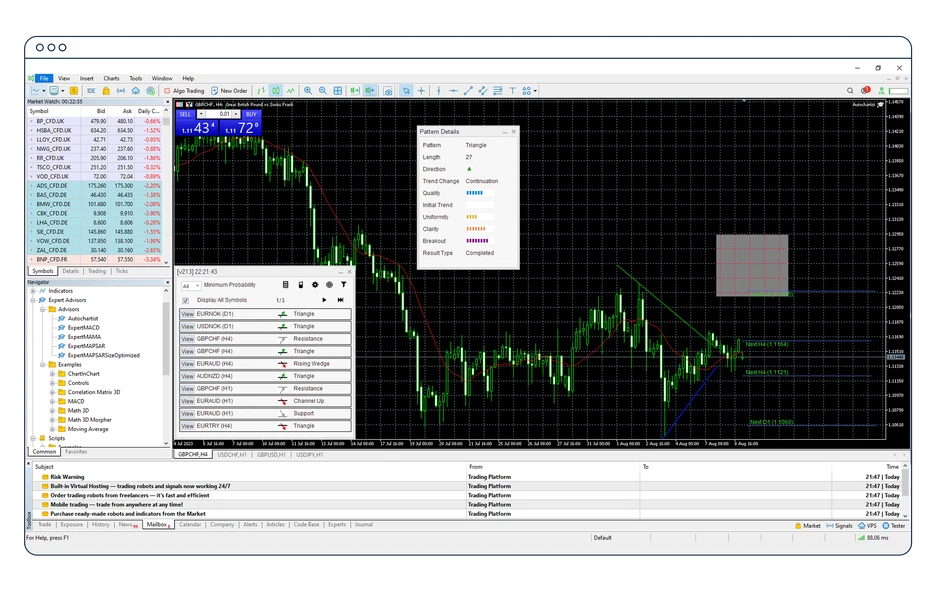The width and height of the screenshot is (936, 591).
Task: Select the equidistant channel tool
Action: coord(482,91)
